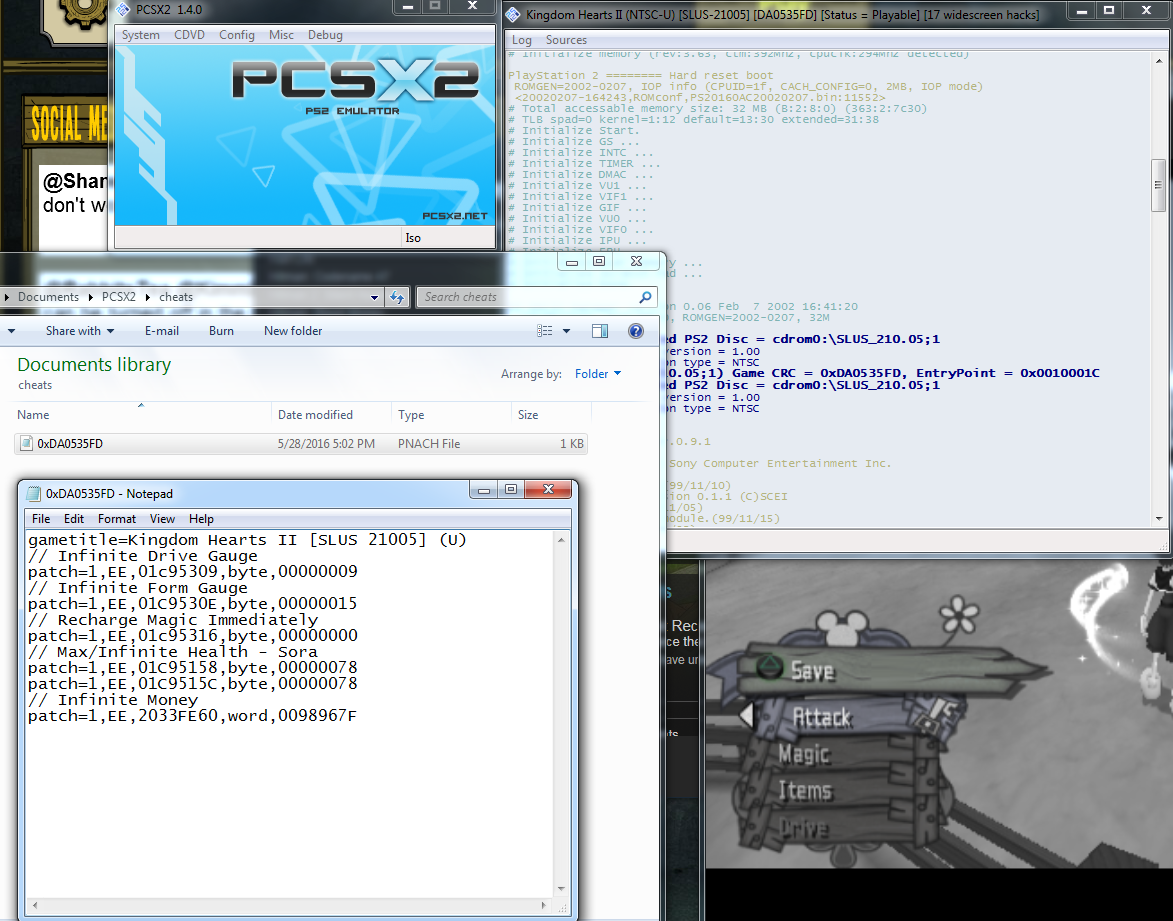Open the System menu in PCSX2

[141, 35]
